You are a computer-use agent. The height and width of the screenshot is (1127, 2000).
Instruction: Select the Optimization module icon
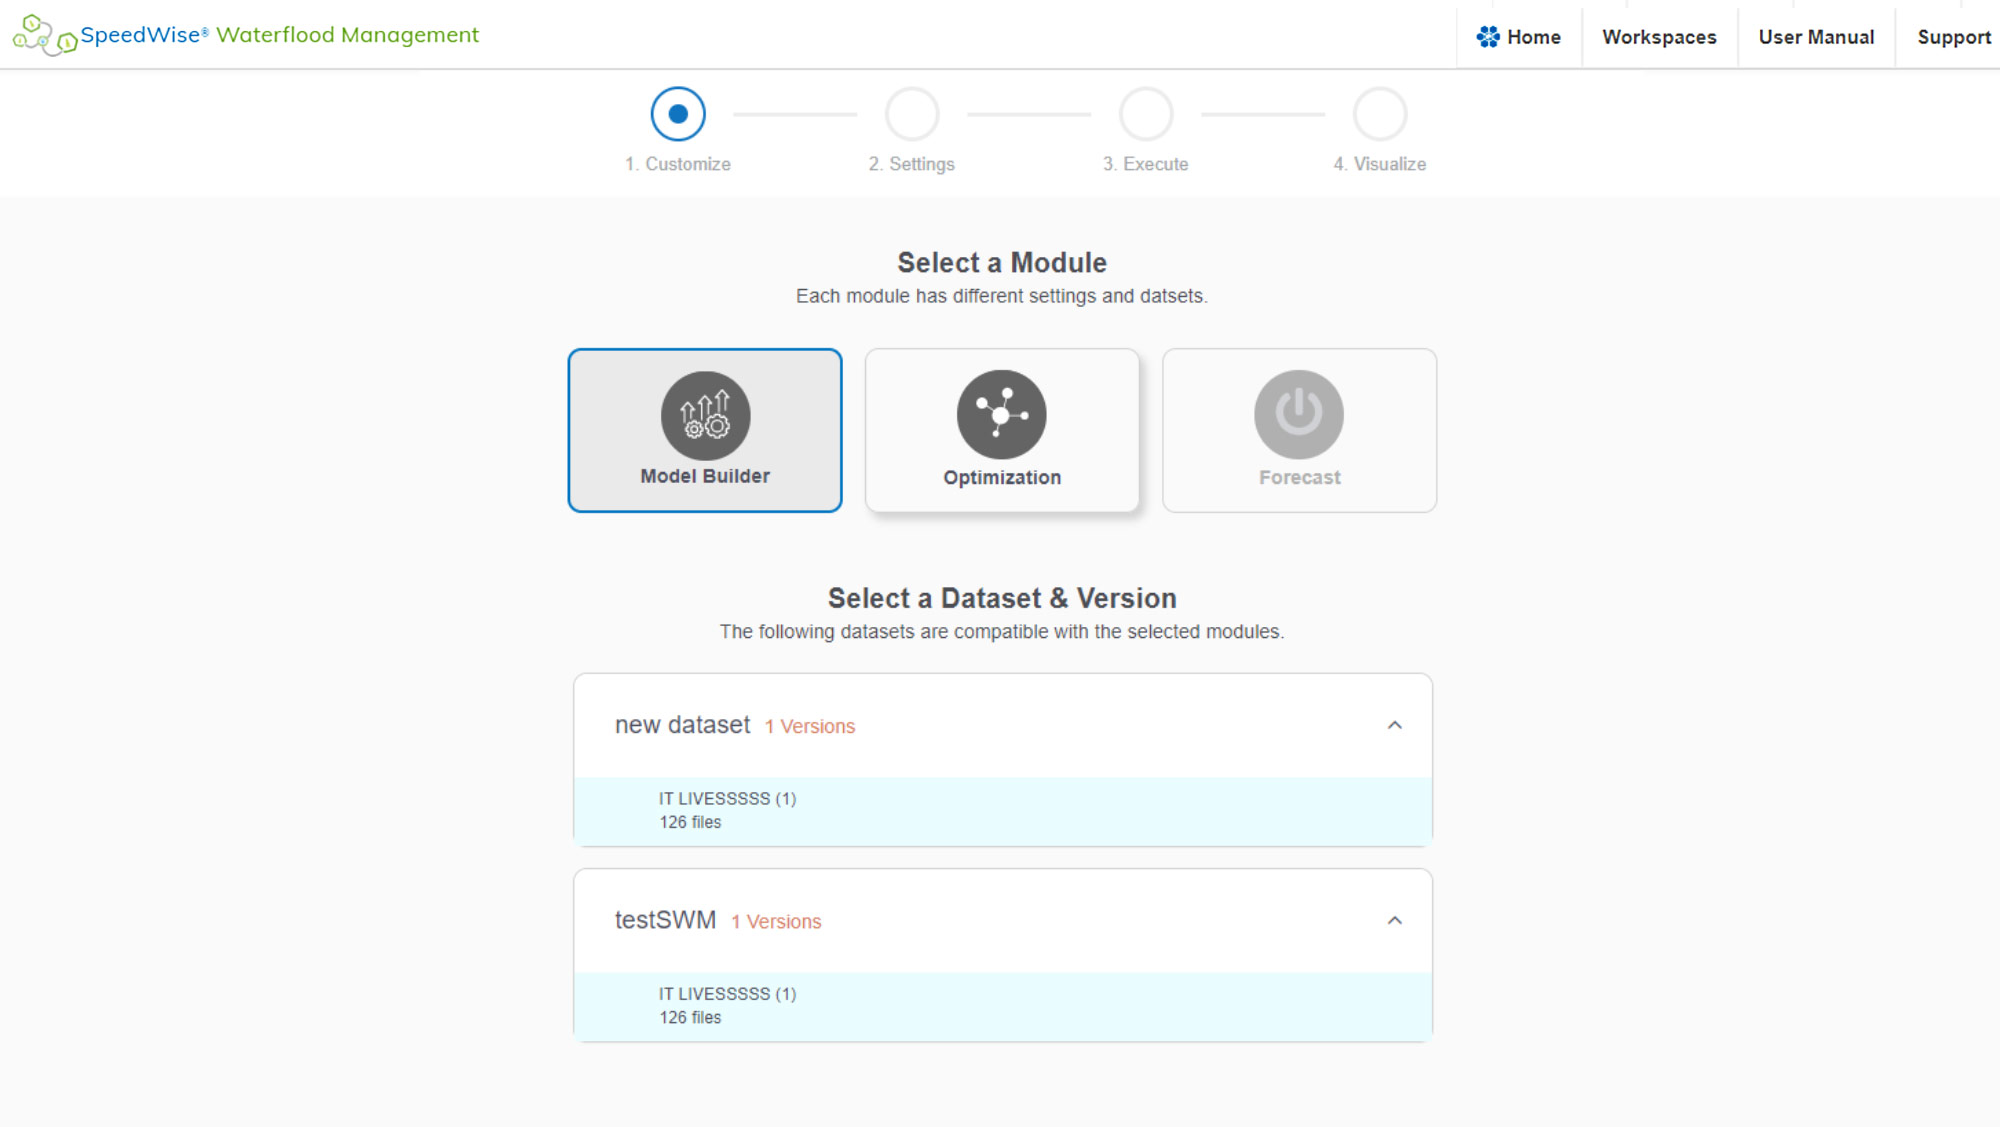point(1001,414)
